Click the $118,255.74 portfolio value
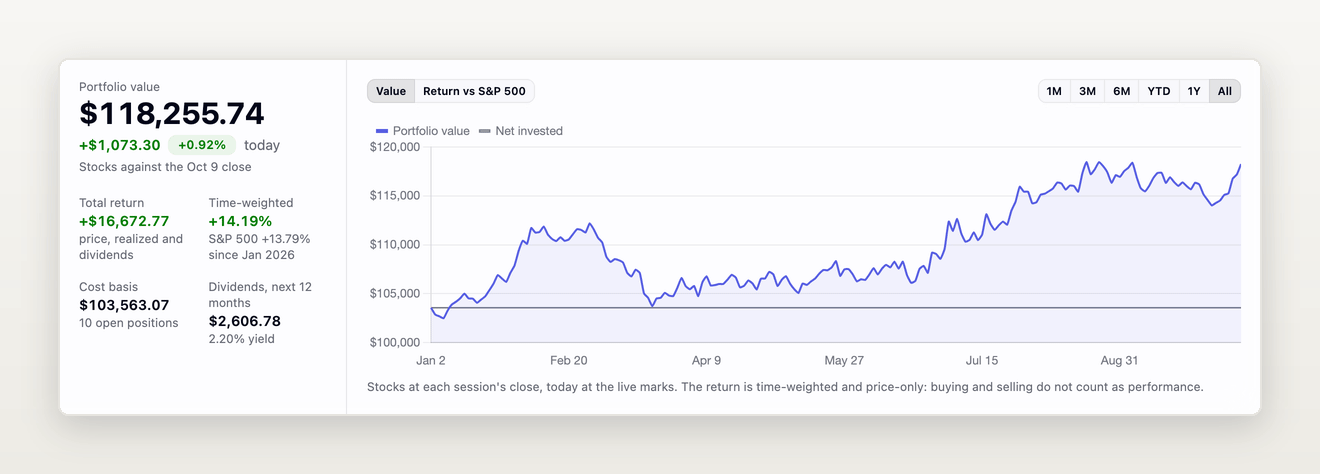Screen dimensions: 1320x474 tap(172, 114)
